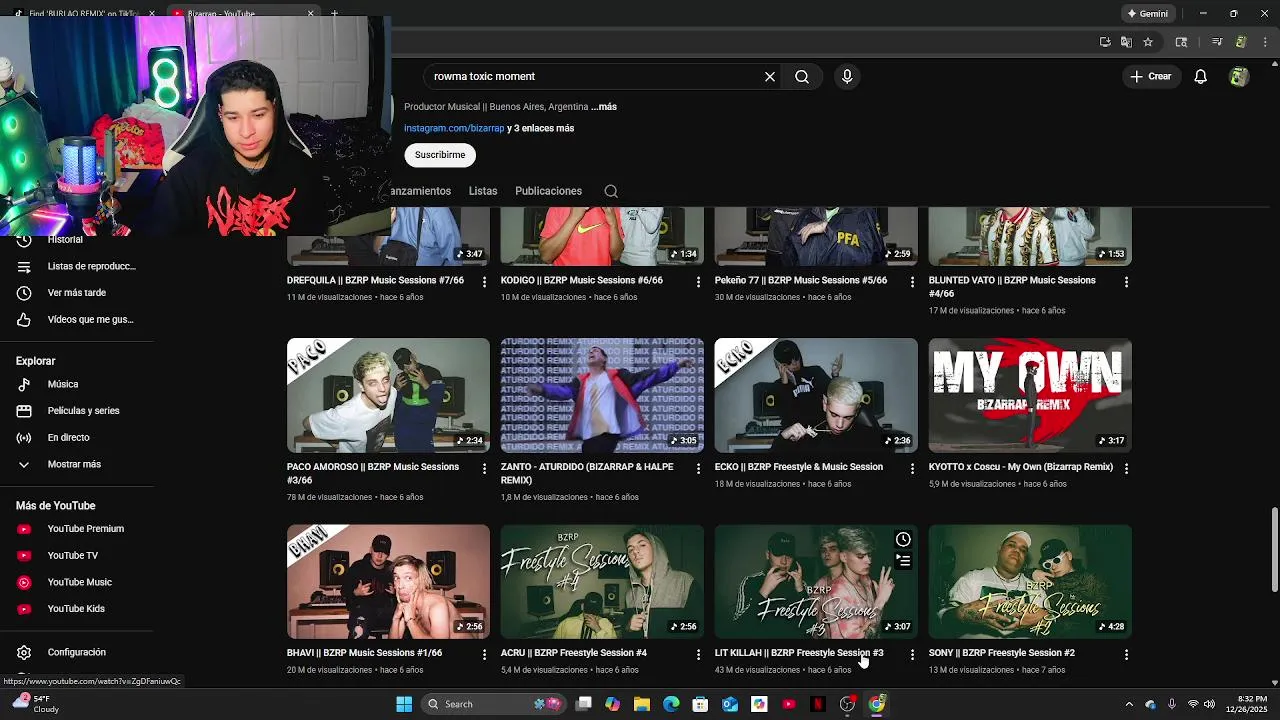1280x720 pixels.
Task: Click the Crear button
Action: [1150, 77]
